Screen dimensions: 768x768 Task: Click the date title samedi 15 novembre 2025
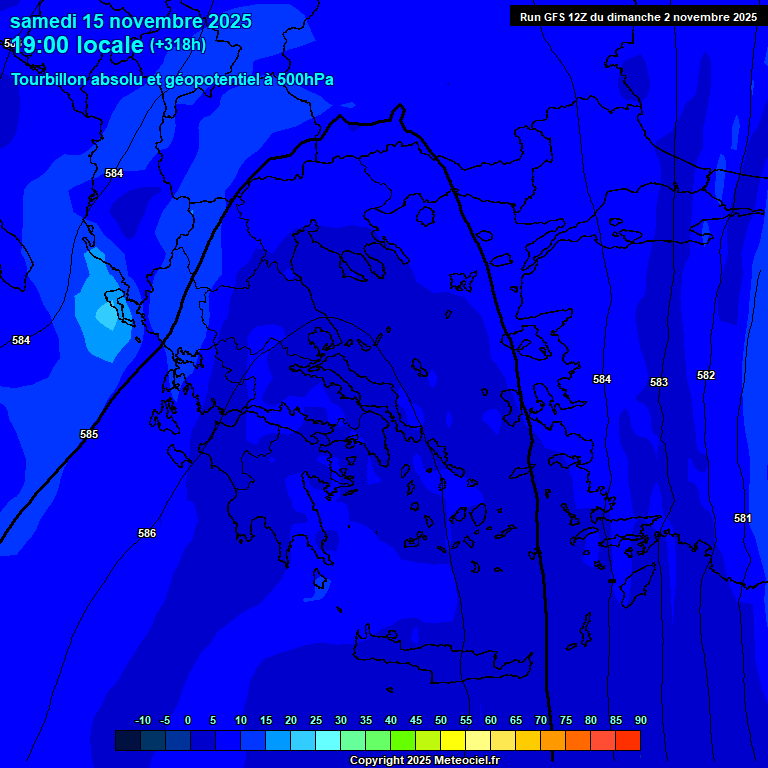pyautogui.click(x=131, y=21)
